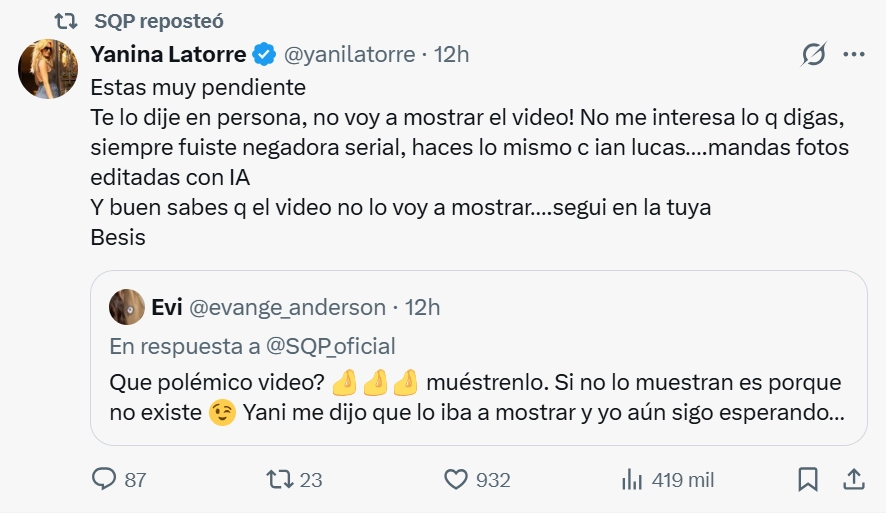This screenshot has height=519, width=886.
Task: Click the SQP reposteó label
Action: pos(159,20)
